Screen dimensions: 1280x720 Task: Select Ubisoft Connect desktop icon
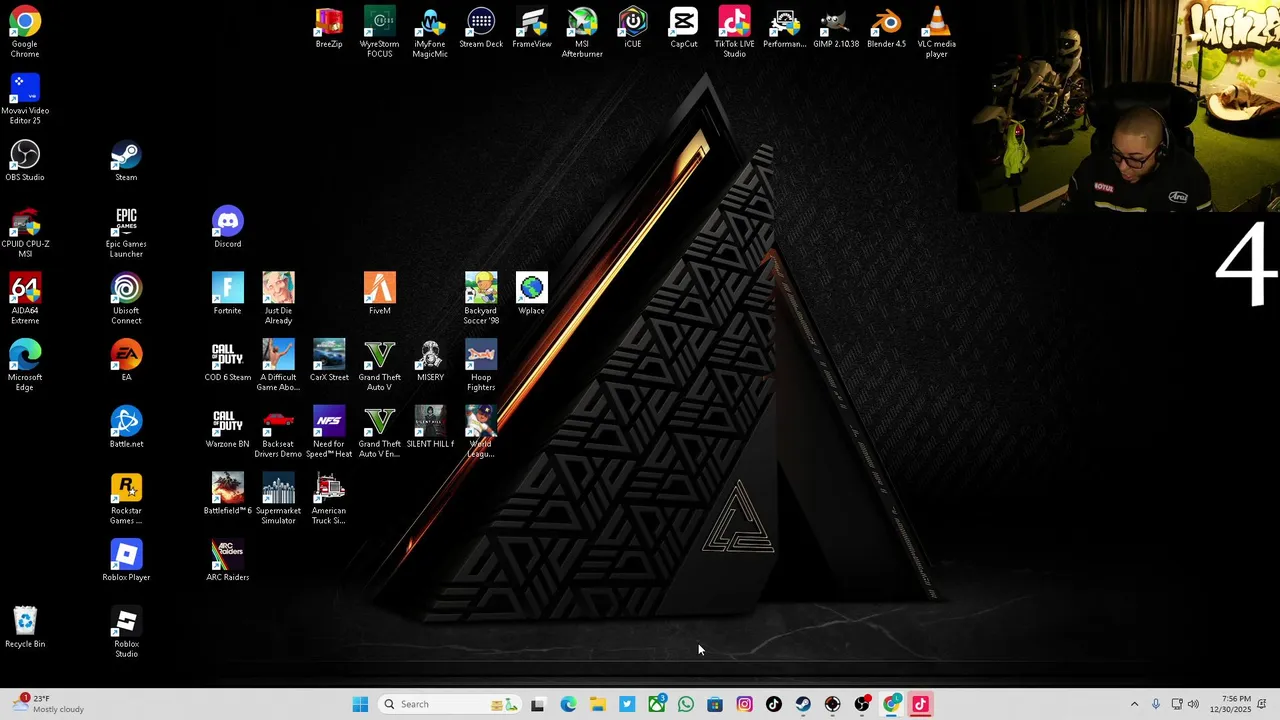coord(126,299)
